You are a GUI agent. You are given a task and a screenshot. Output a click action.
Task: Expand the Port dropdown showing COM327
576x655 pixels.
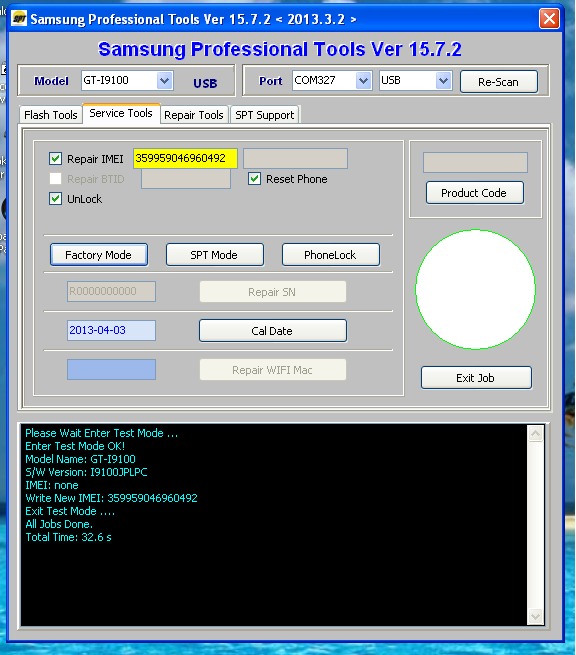click(363, 80)
